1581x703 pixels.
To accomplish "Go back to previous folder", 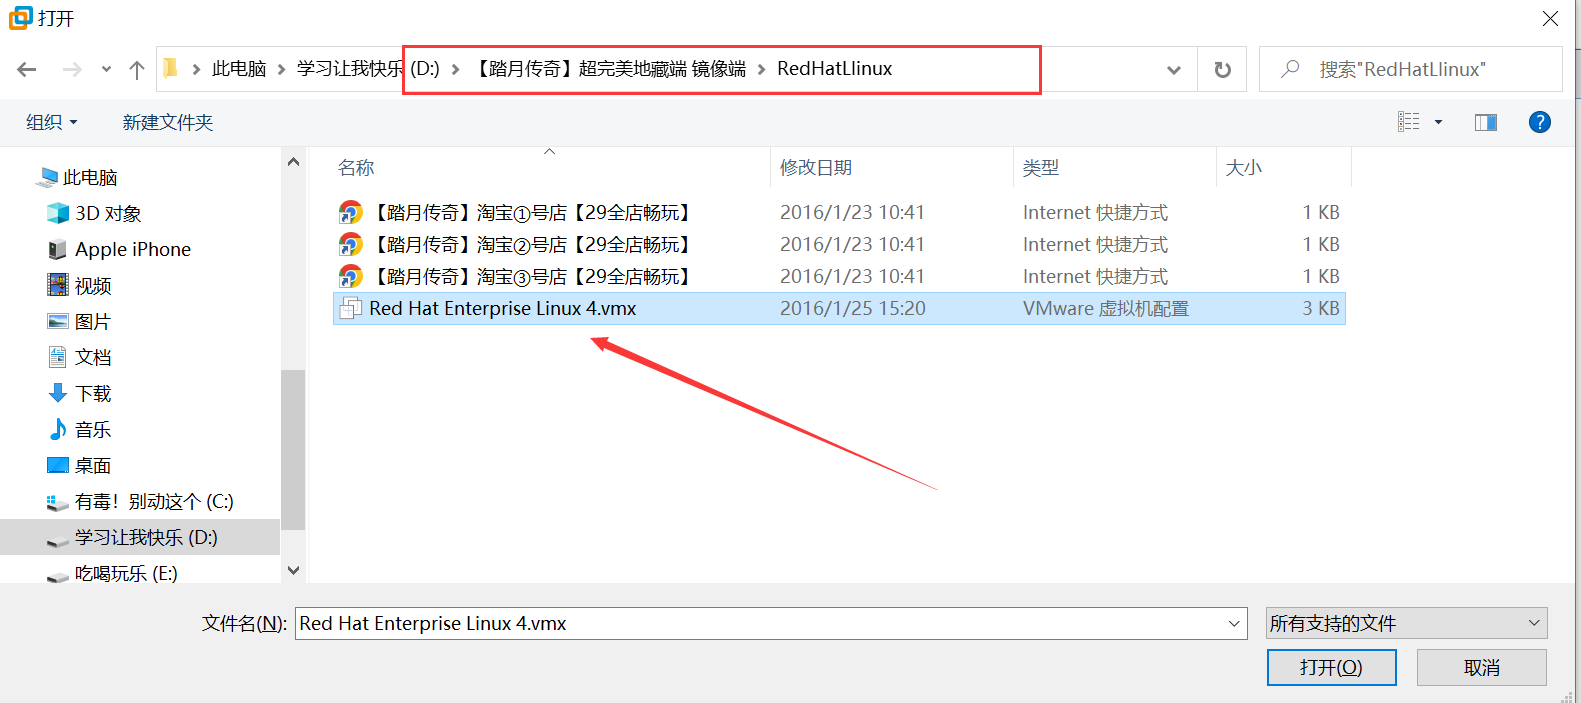I will [x=27, y=69].
